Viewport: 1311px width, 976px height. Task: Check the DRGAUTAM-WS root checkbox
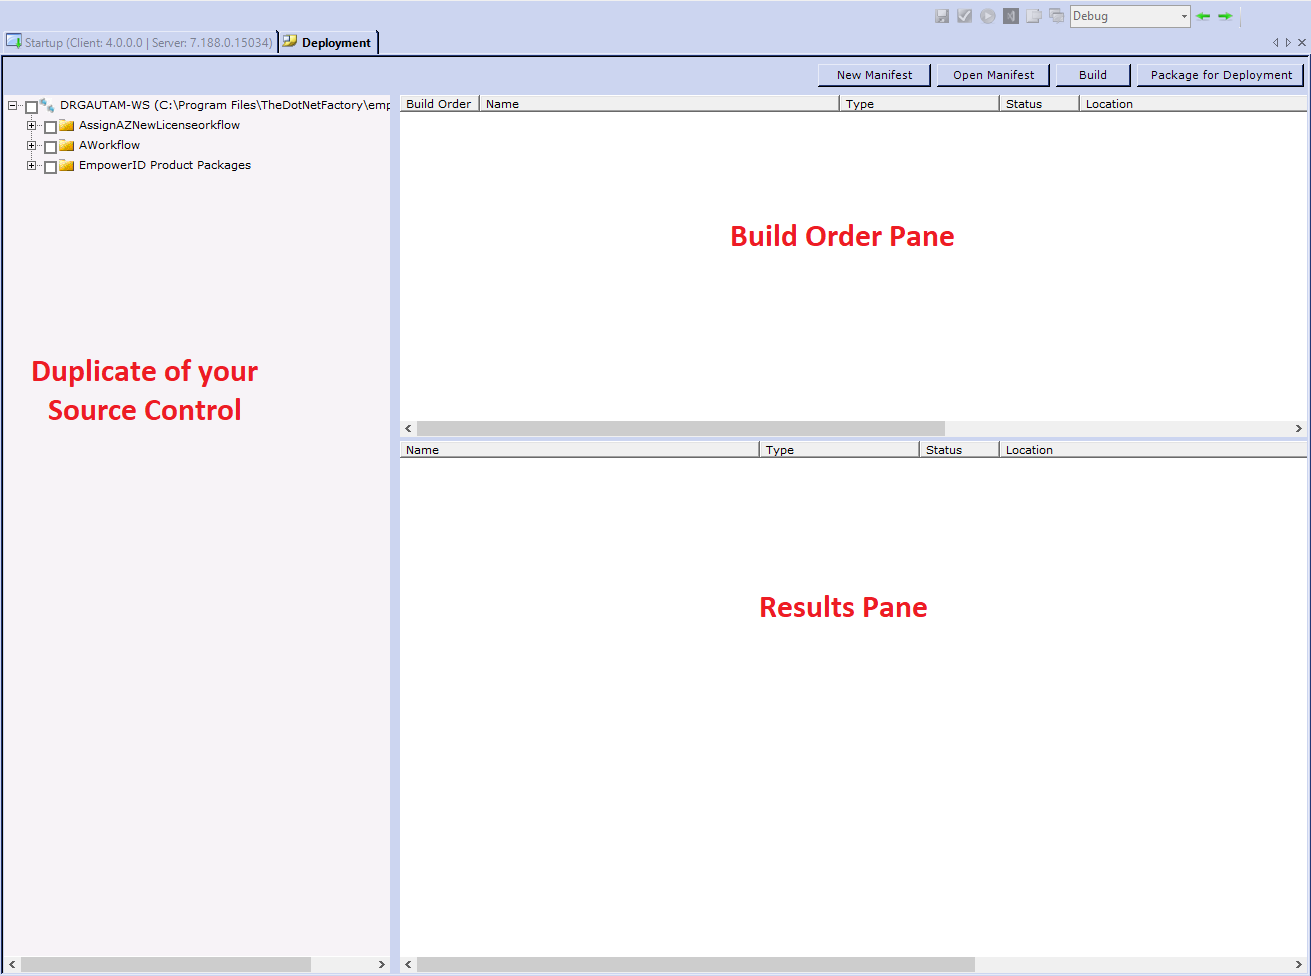click(30, 104)
